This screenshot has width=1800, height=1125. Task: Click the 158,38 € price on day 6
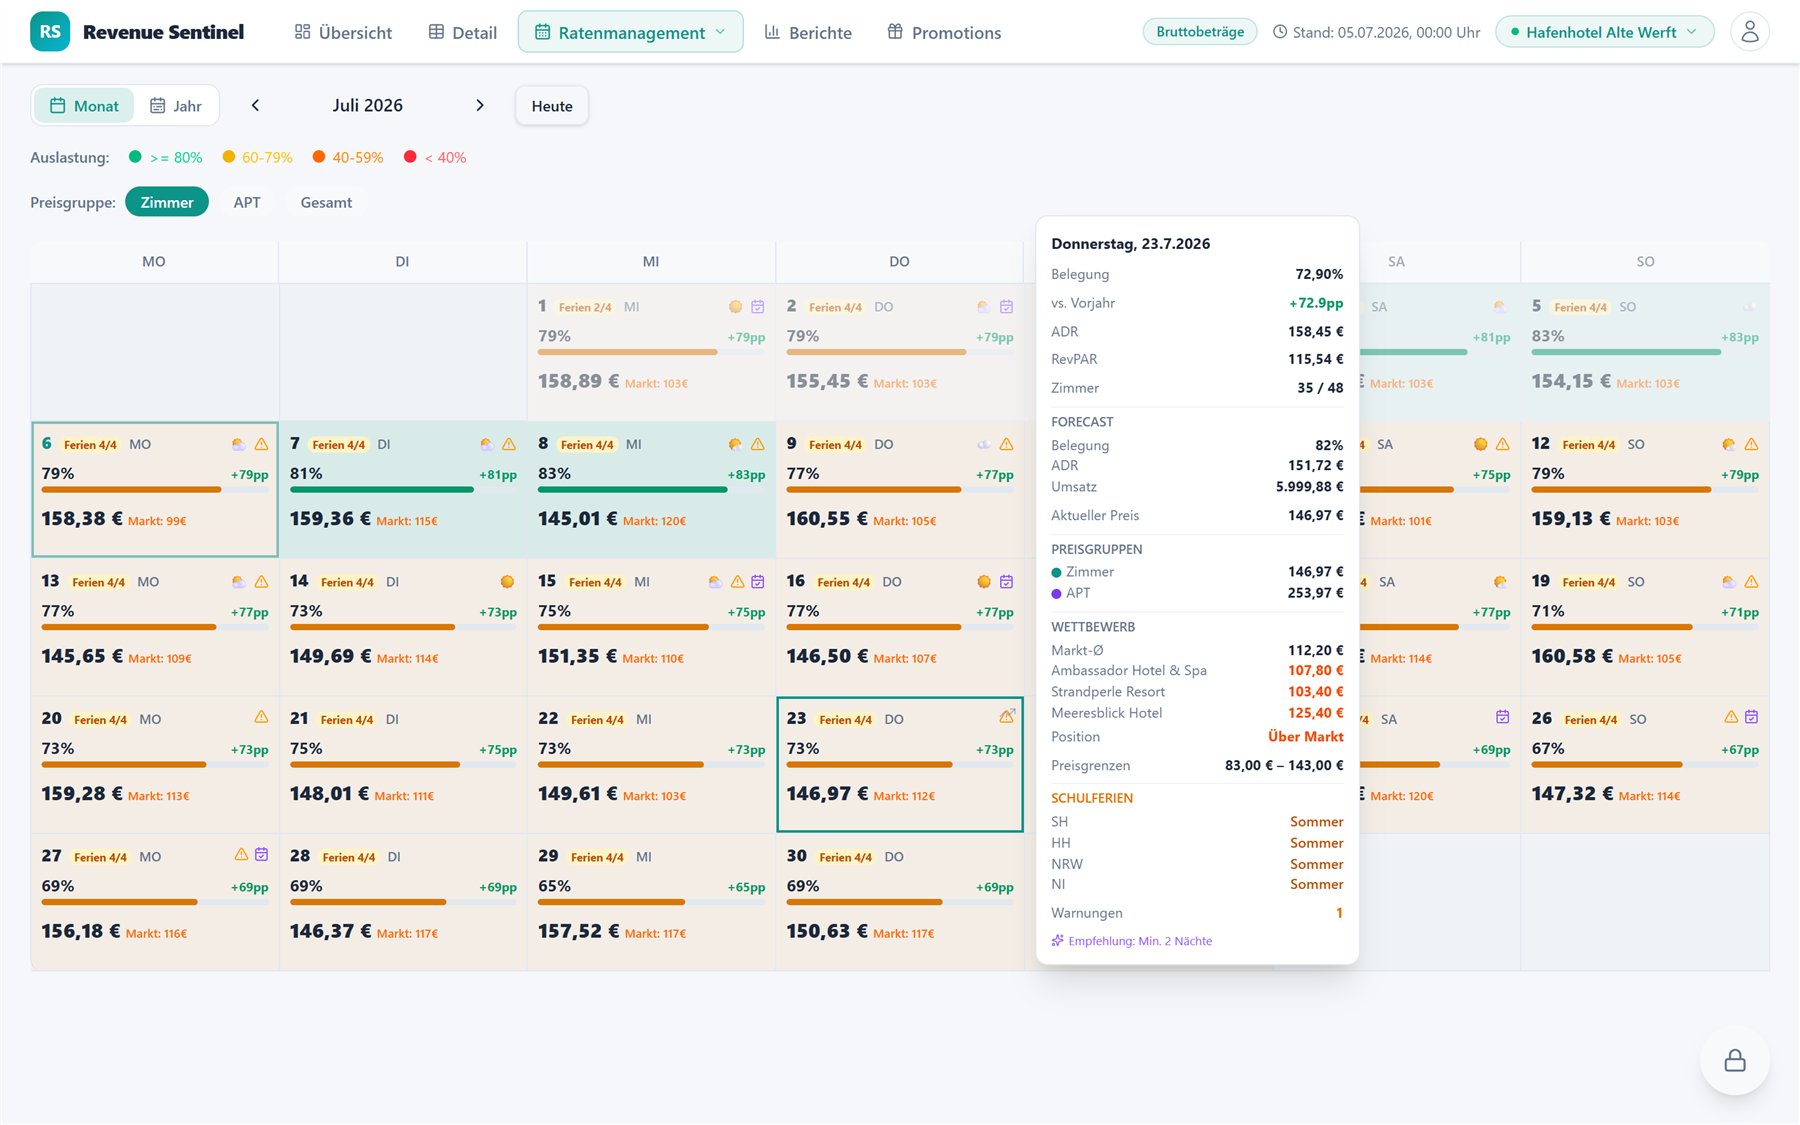point(82,519)
